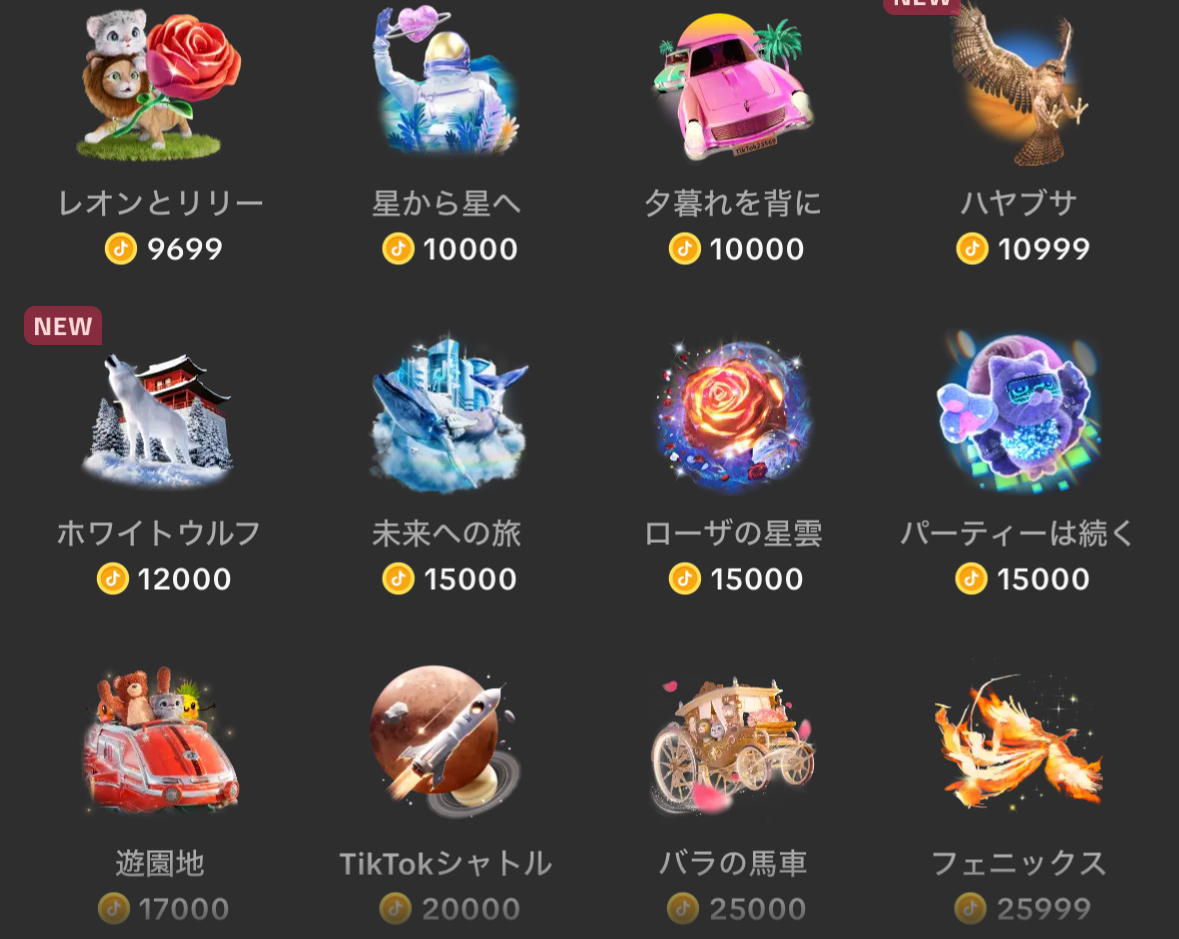The image size is (1179, 939).
Task: Select the レオンとリリー lion and rose gift
Action: tap(160, 84)
